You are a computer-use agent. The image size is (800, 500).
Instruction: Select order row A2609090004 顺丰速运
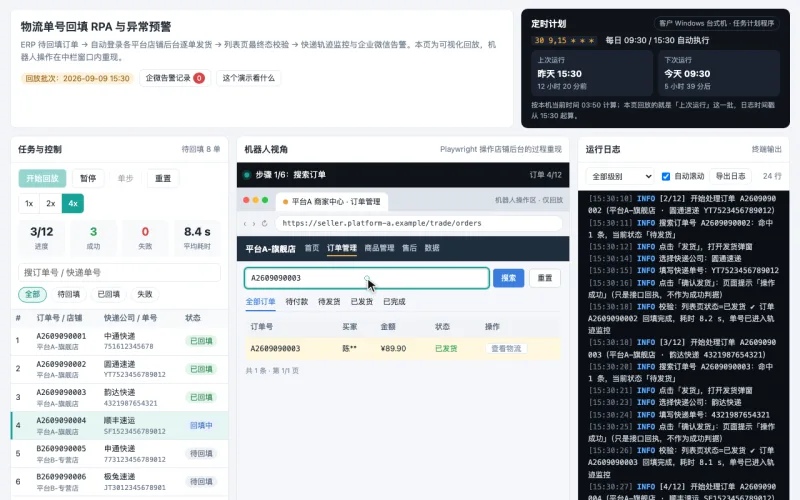coord(119,426)
